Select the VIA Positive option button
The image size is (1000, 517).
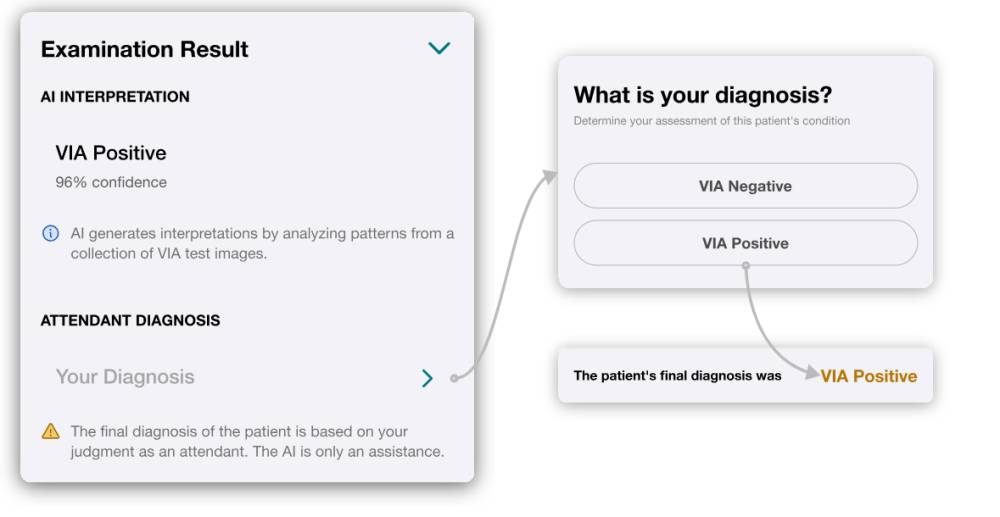pyautogui.click(x=746, y=243)
